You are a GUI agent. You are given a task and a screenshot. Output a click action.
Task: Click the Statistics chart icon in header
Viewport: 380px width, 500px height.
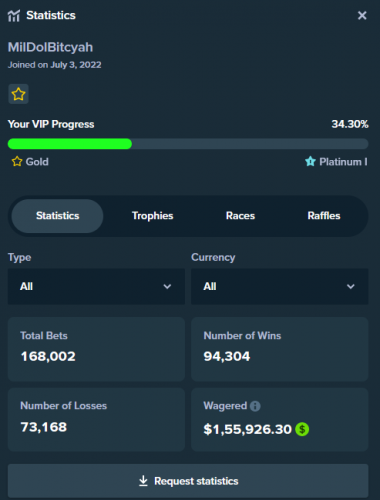14,16
